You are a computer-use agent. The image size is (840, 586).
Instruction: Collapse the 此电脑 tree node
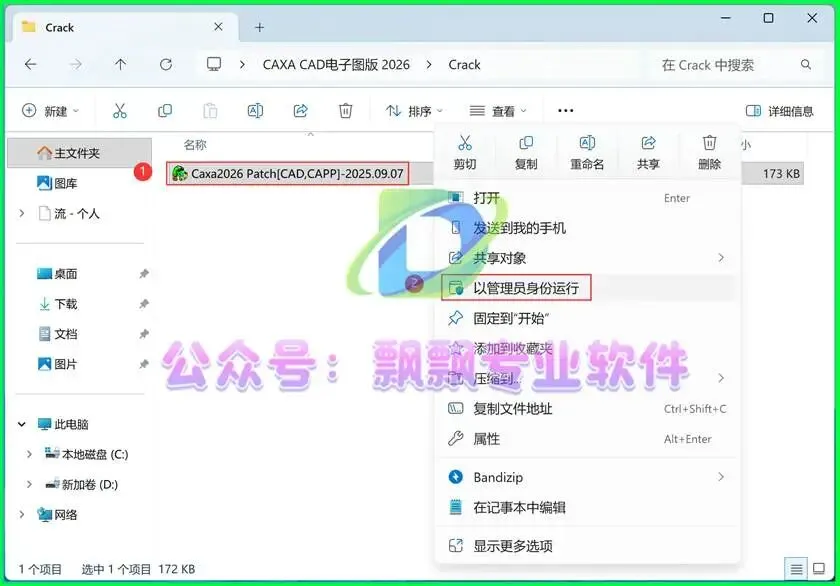tap(21, 424)
